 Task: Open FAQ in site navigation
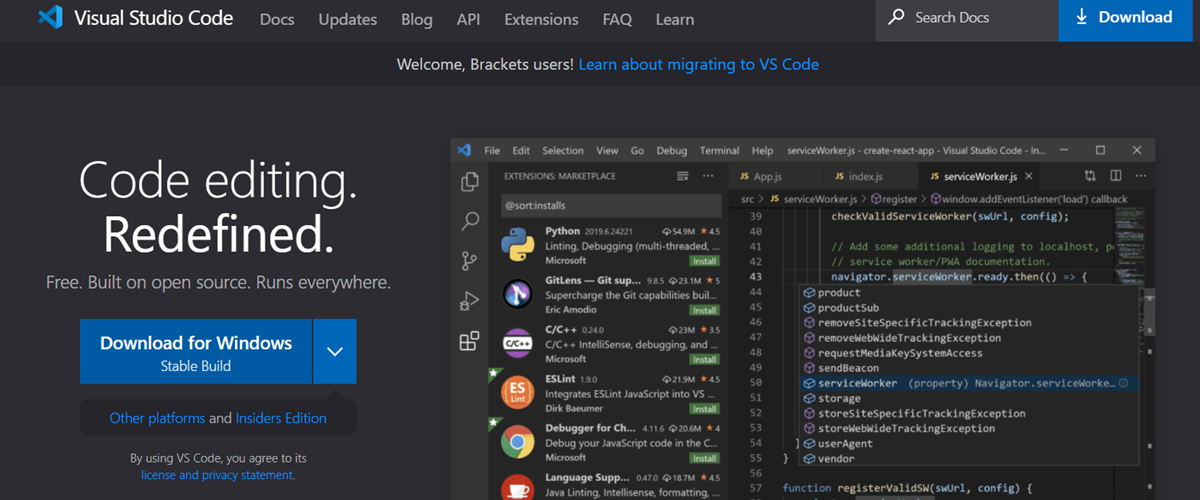617,19
